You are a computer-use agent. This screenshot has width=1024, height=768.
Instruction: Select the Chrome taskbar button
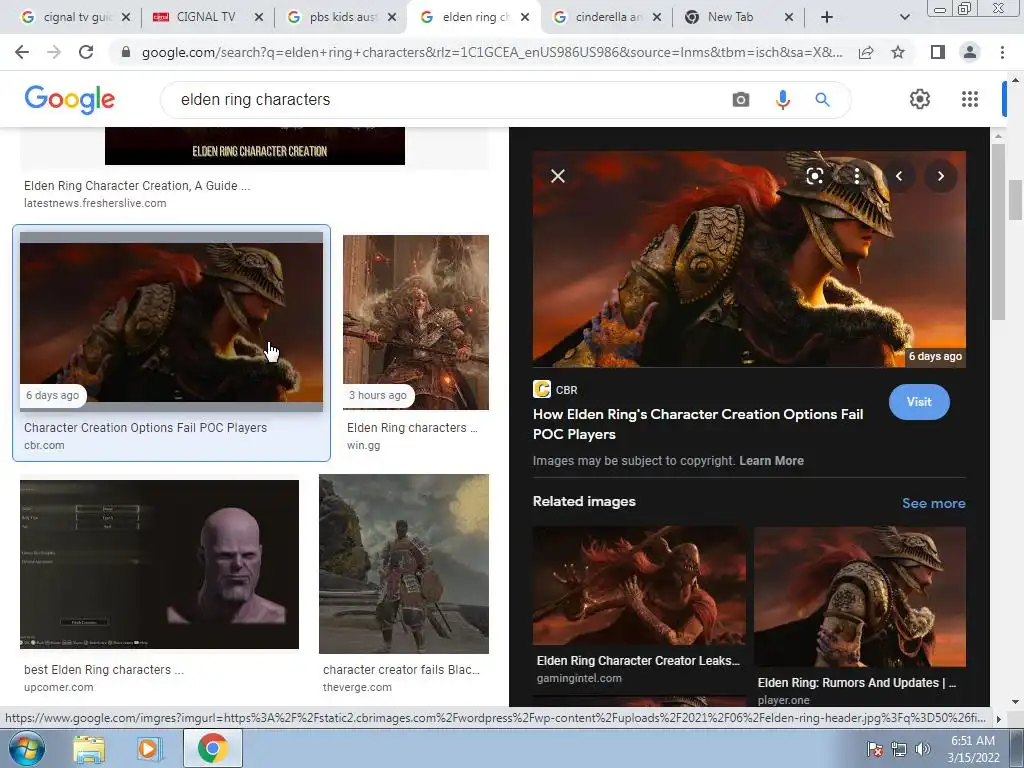coord(212,748)
